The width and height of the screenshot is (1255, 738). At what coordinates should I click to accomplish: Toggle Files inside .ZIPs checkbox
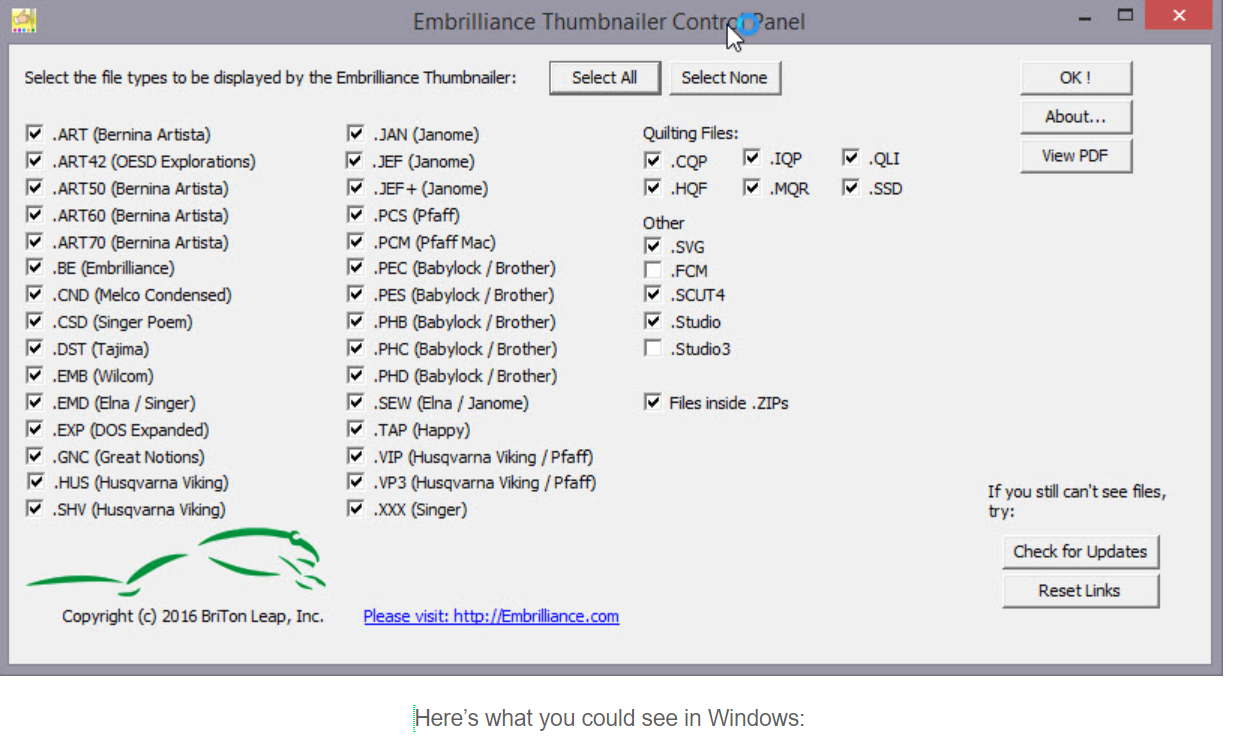click(653, 402)
